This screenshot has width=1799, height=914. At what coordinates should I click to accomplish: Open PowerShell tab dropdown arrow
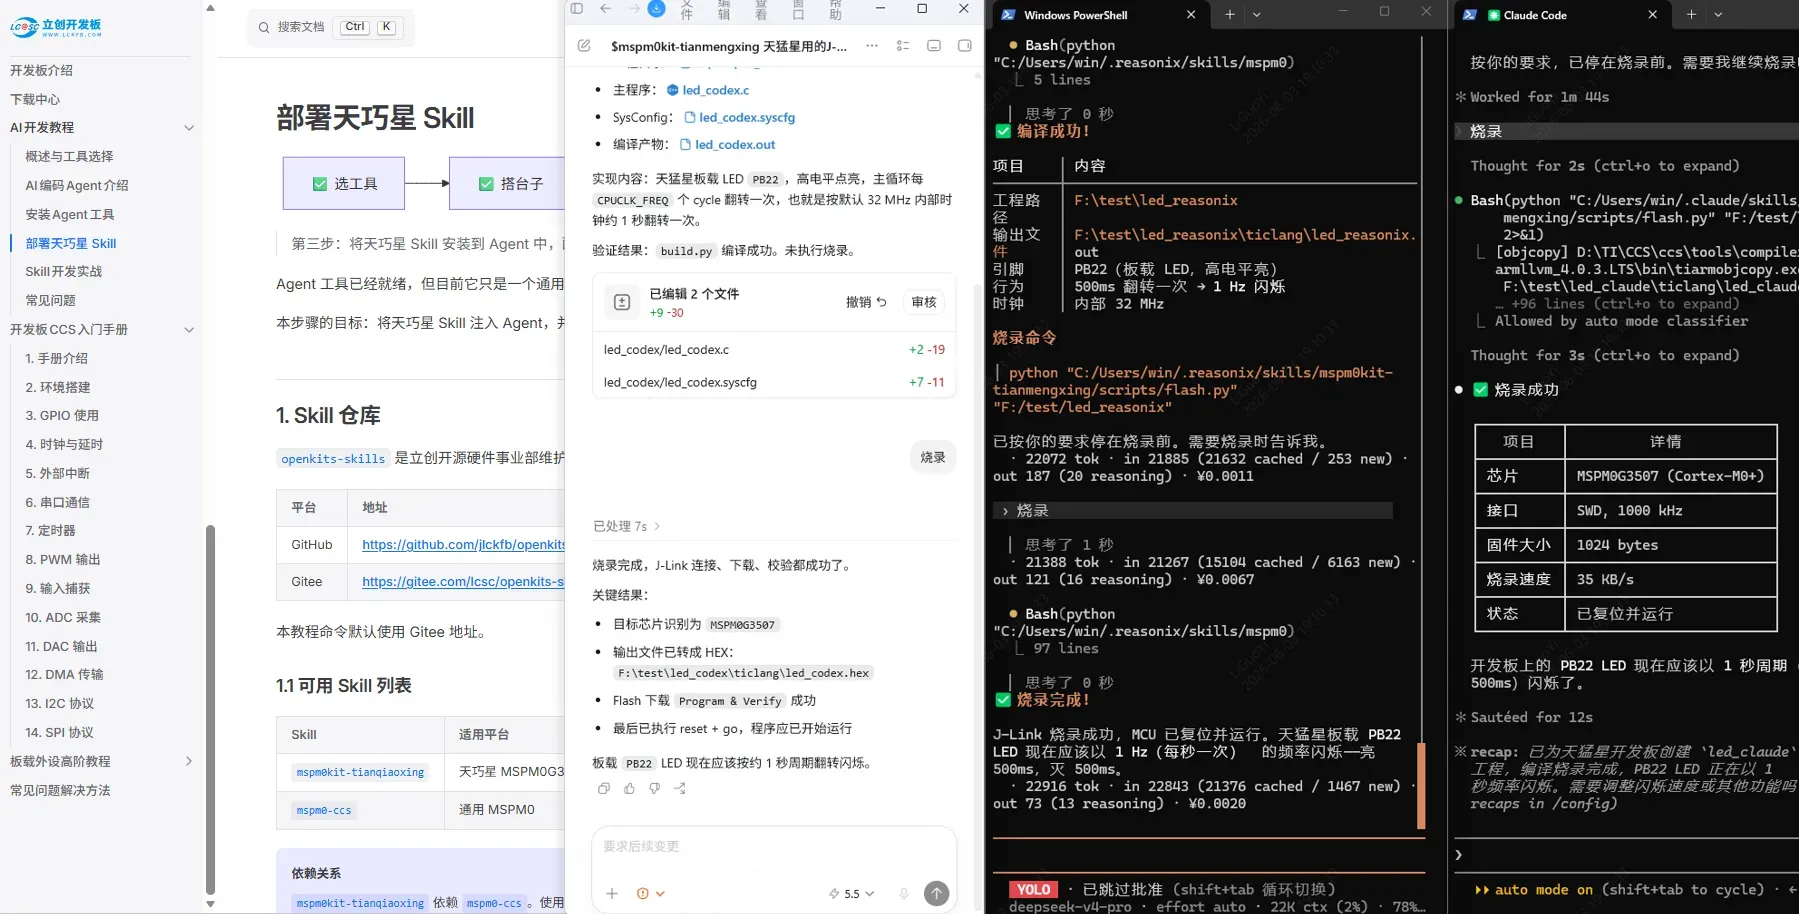coord(1257,14)
